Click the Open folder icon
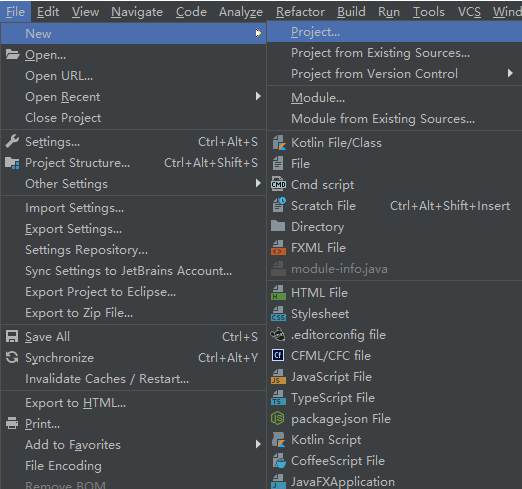The height and width of the screenshot is (489, 522). [x=12, y=54]
